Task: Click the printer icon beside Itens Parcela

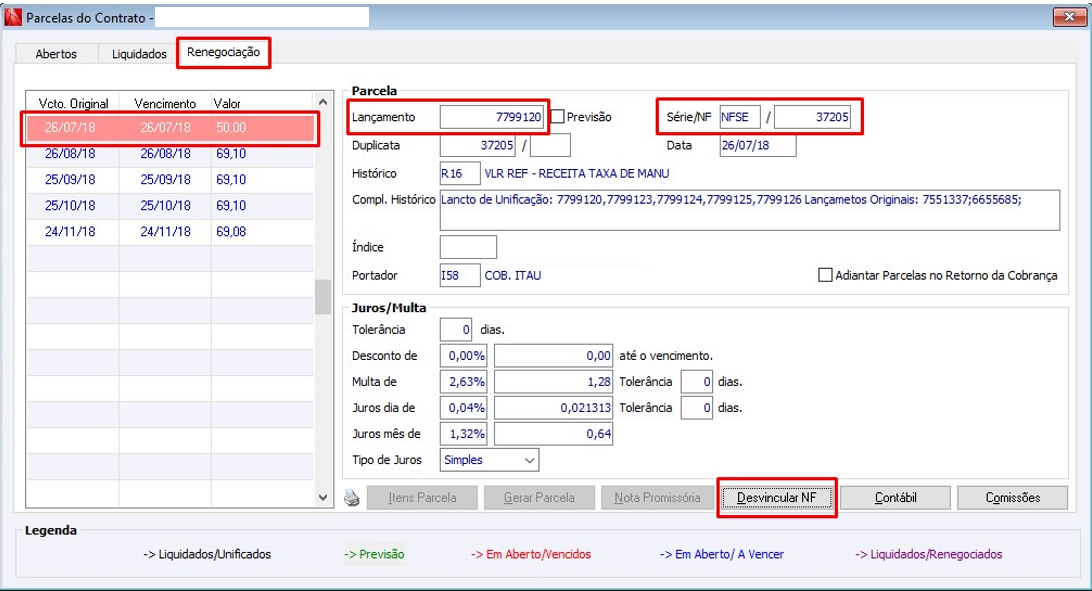Action: coord(352,498)
